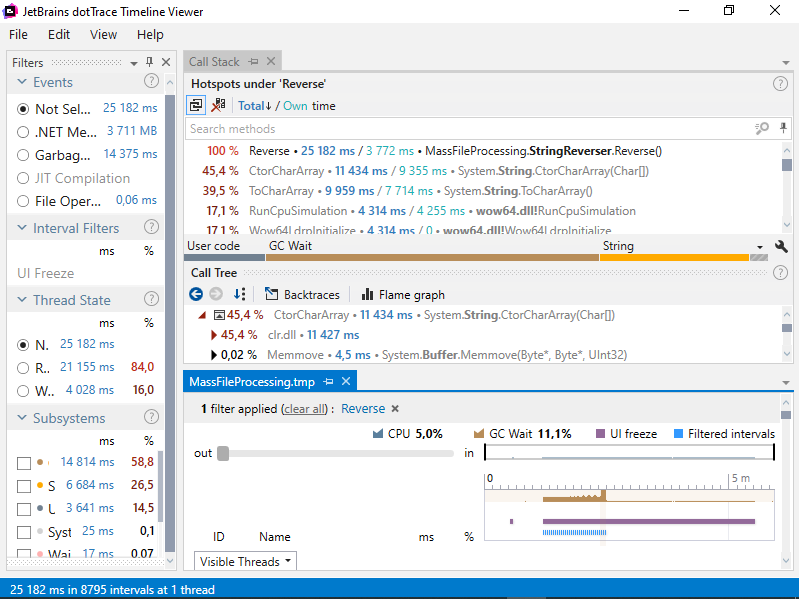
Task: Open the Hotspots help question mark
Action: pos(780,84)
